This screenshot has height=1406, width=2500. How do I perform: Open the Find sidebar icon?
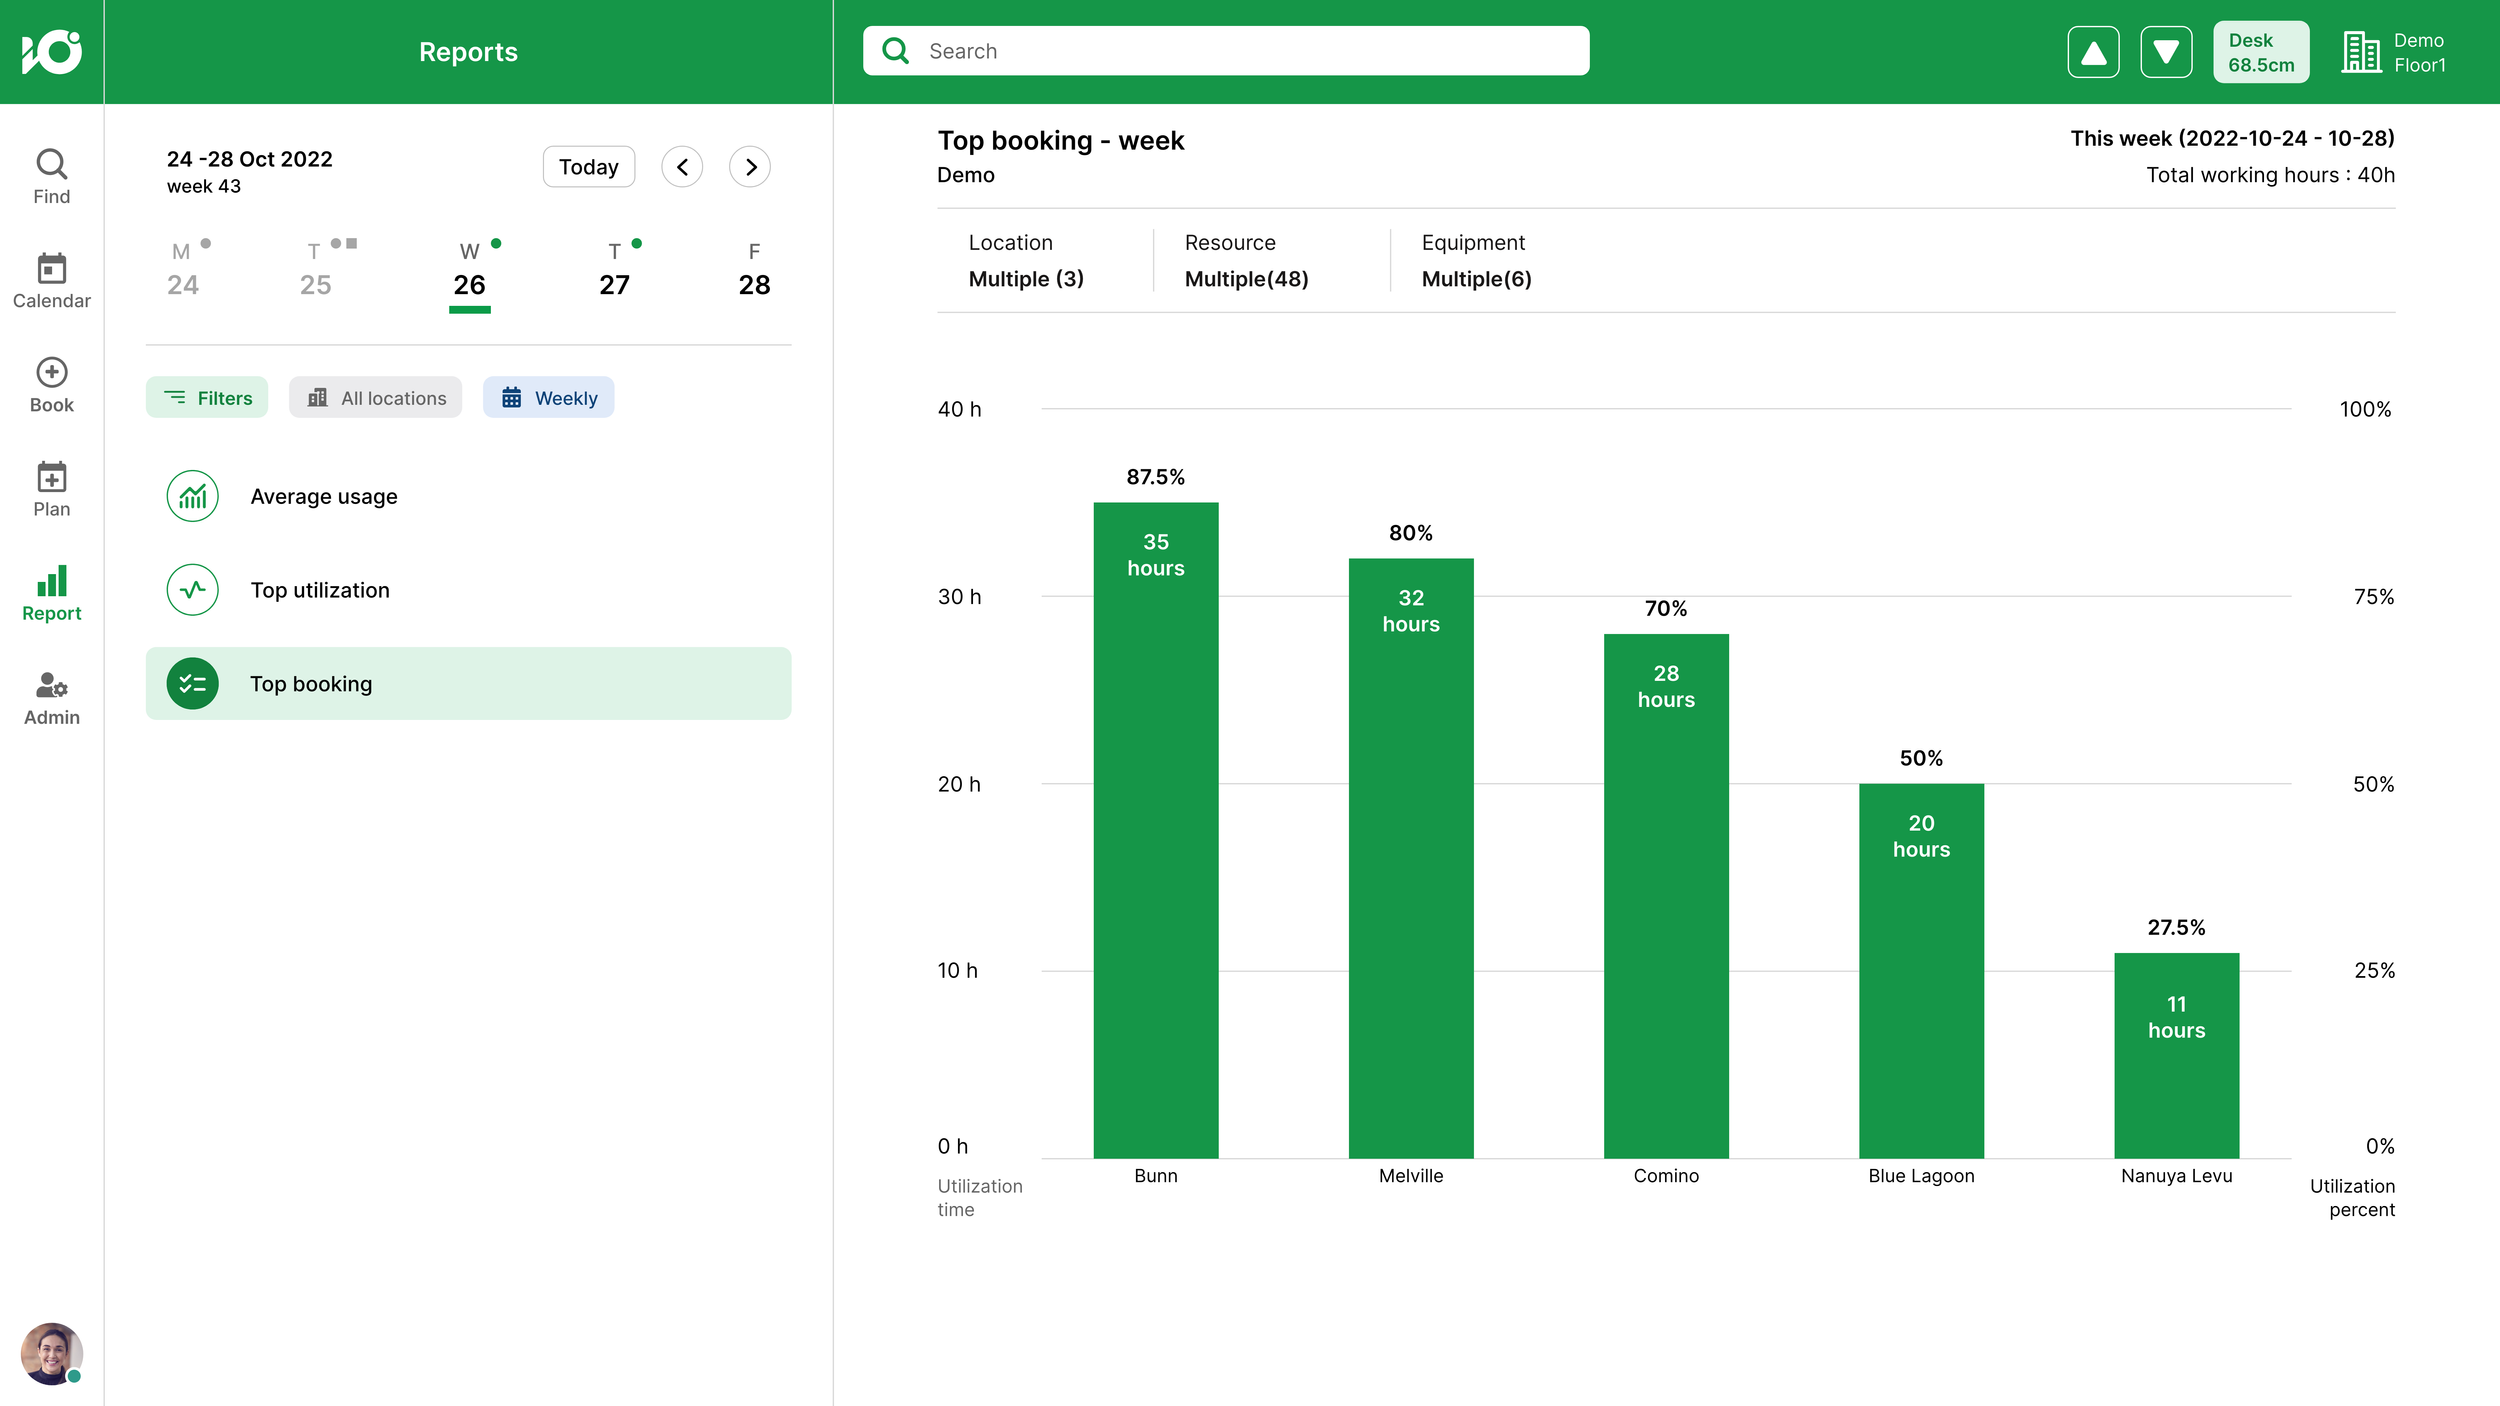pos(51,177)
